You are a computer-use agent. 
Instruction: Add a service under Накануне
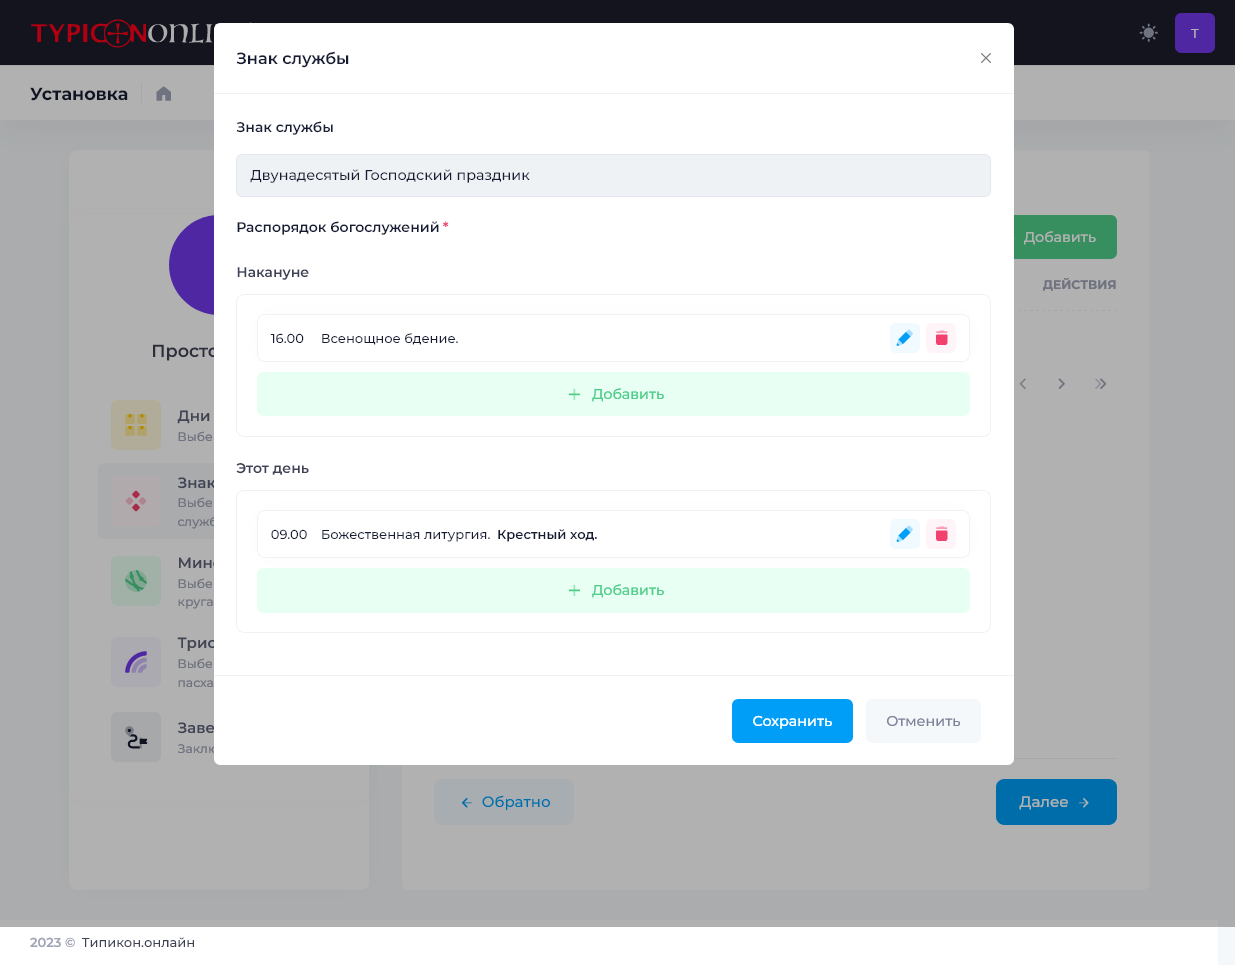point(613,394)
